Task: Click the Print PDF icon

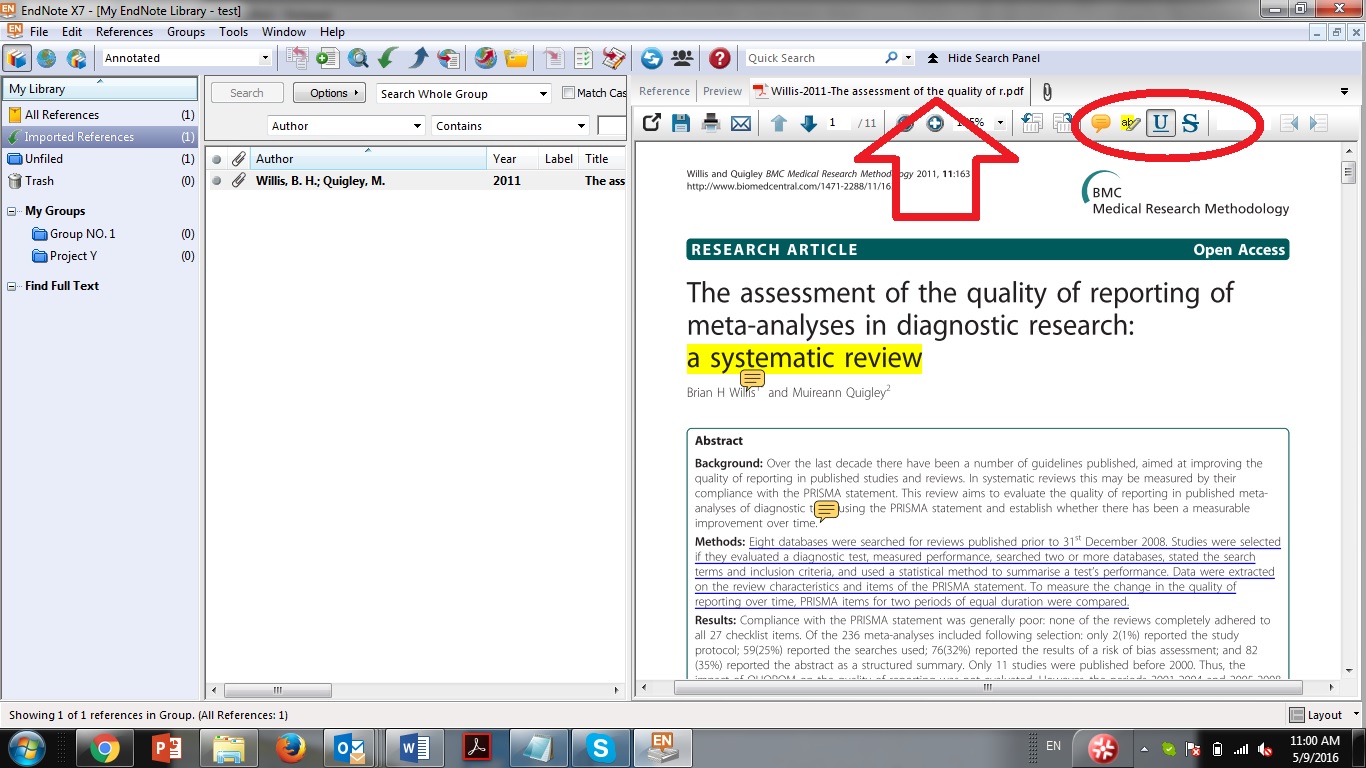Action: (712, 122)
